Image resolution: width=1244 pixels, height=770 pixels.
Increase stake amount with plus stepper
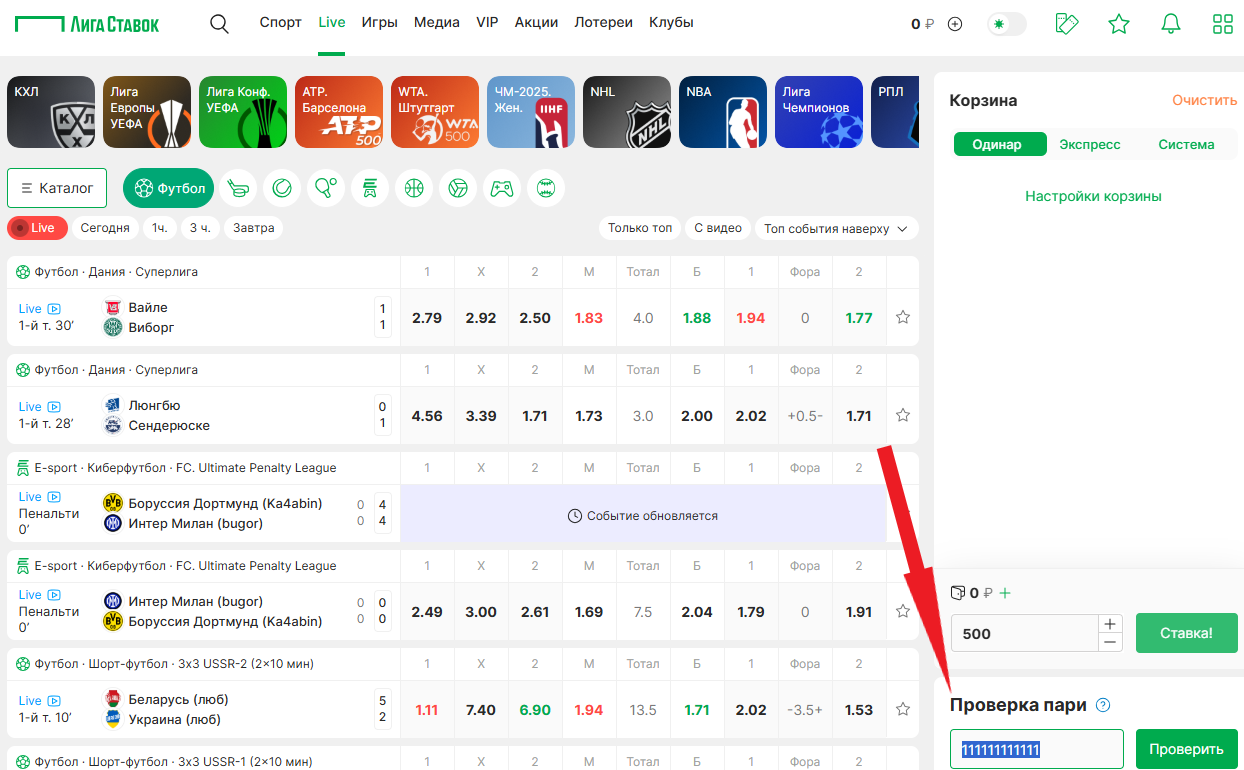click(1110, 623)
